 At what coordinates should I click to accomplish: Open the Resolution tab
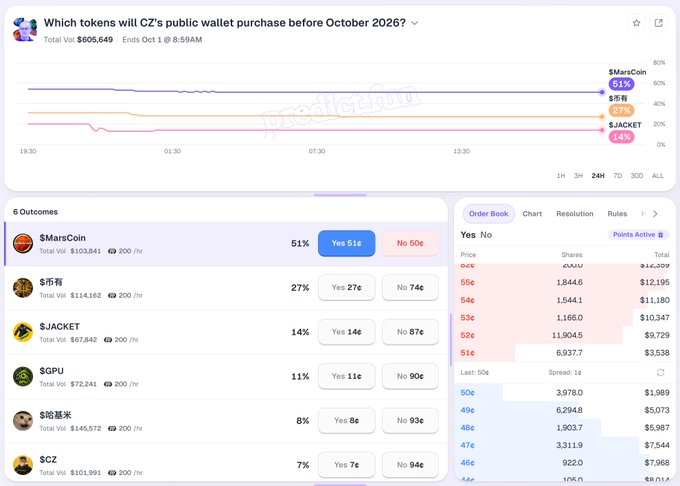point(575,214)
